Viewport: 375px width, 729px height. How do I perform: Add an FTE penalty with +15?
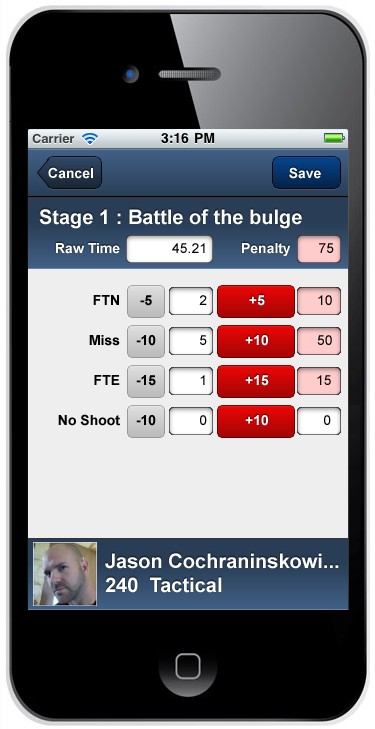click(x=256, y=381)
